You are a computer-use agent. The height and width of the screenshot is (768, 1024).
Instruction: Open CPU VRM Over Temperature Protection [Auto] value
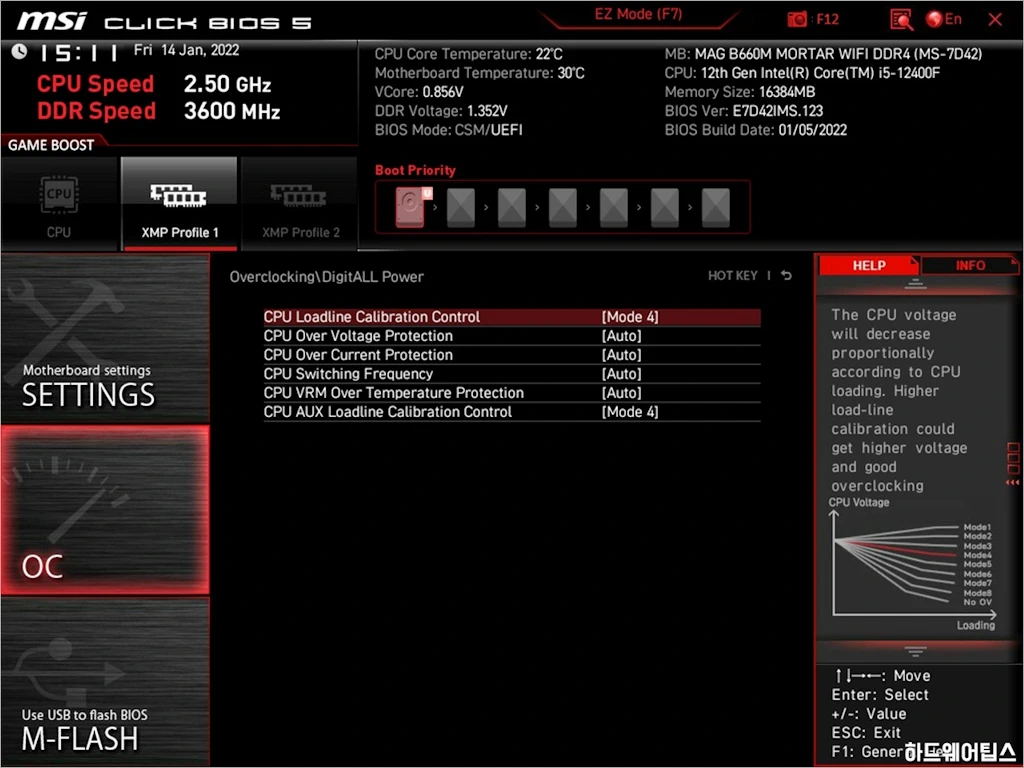point(621,392)
